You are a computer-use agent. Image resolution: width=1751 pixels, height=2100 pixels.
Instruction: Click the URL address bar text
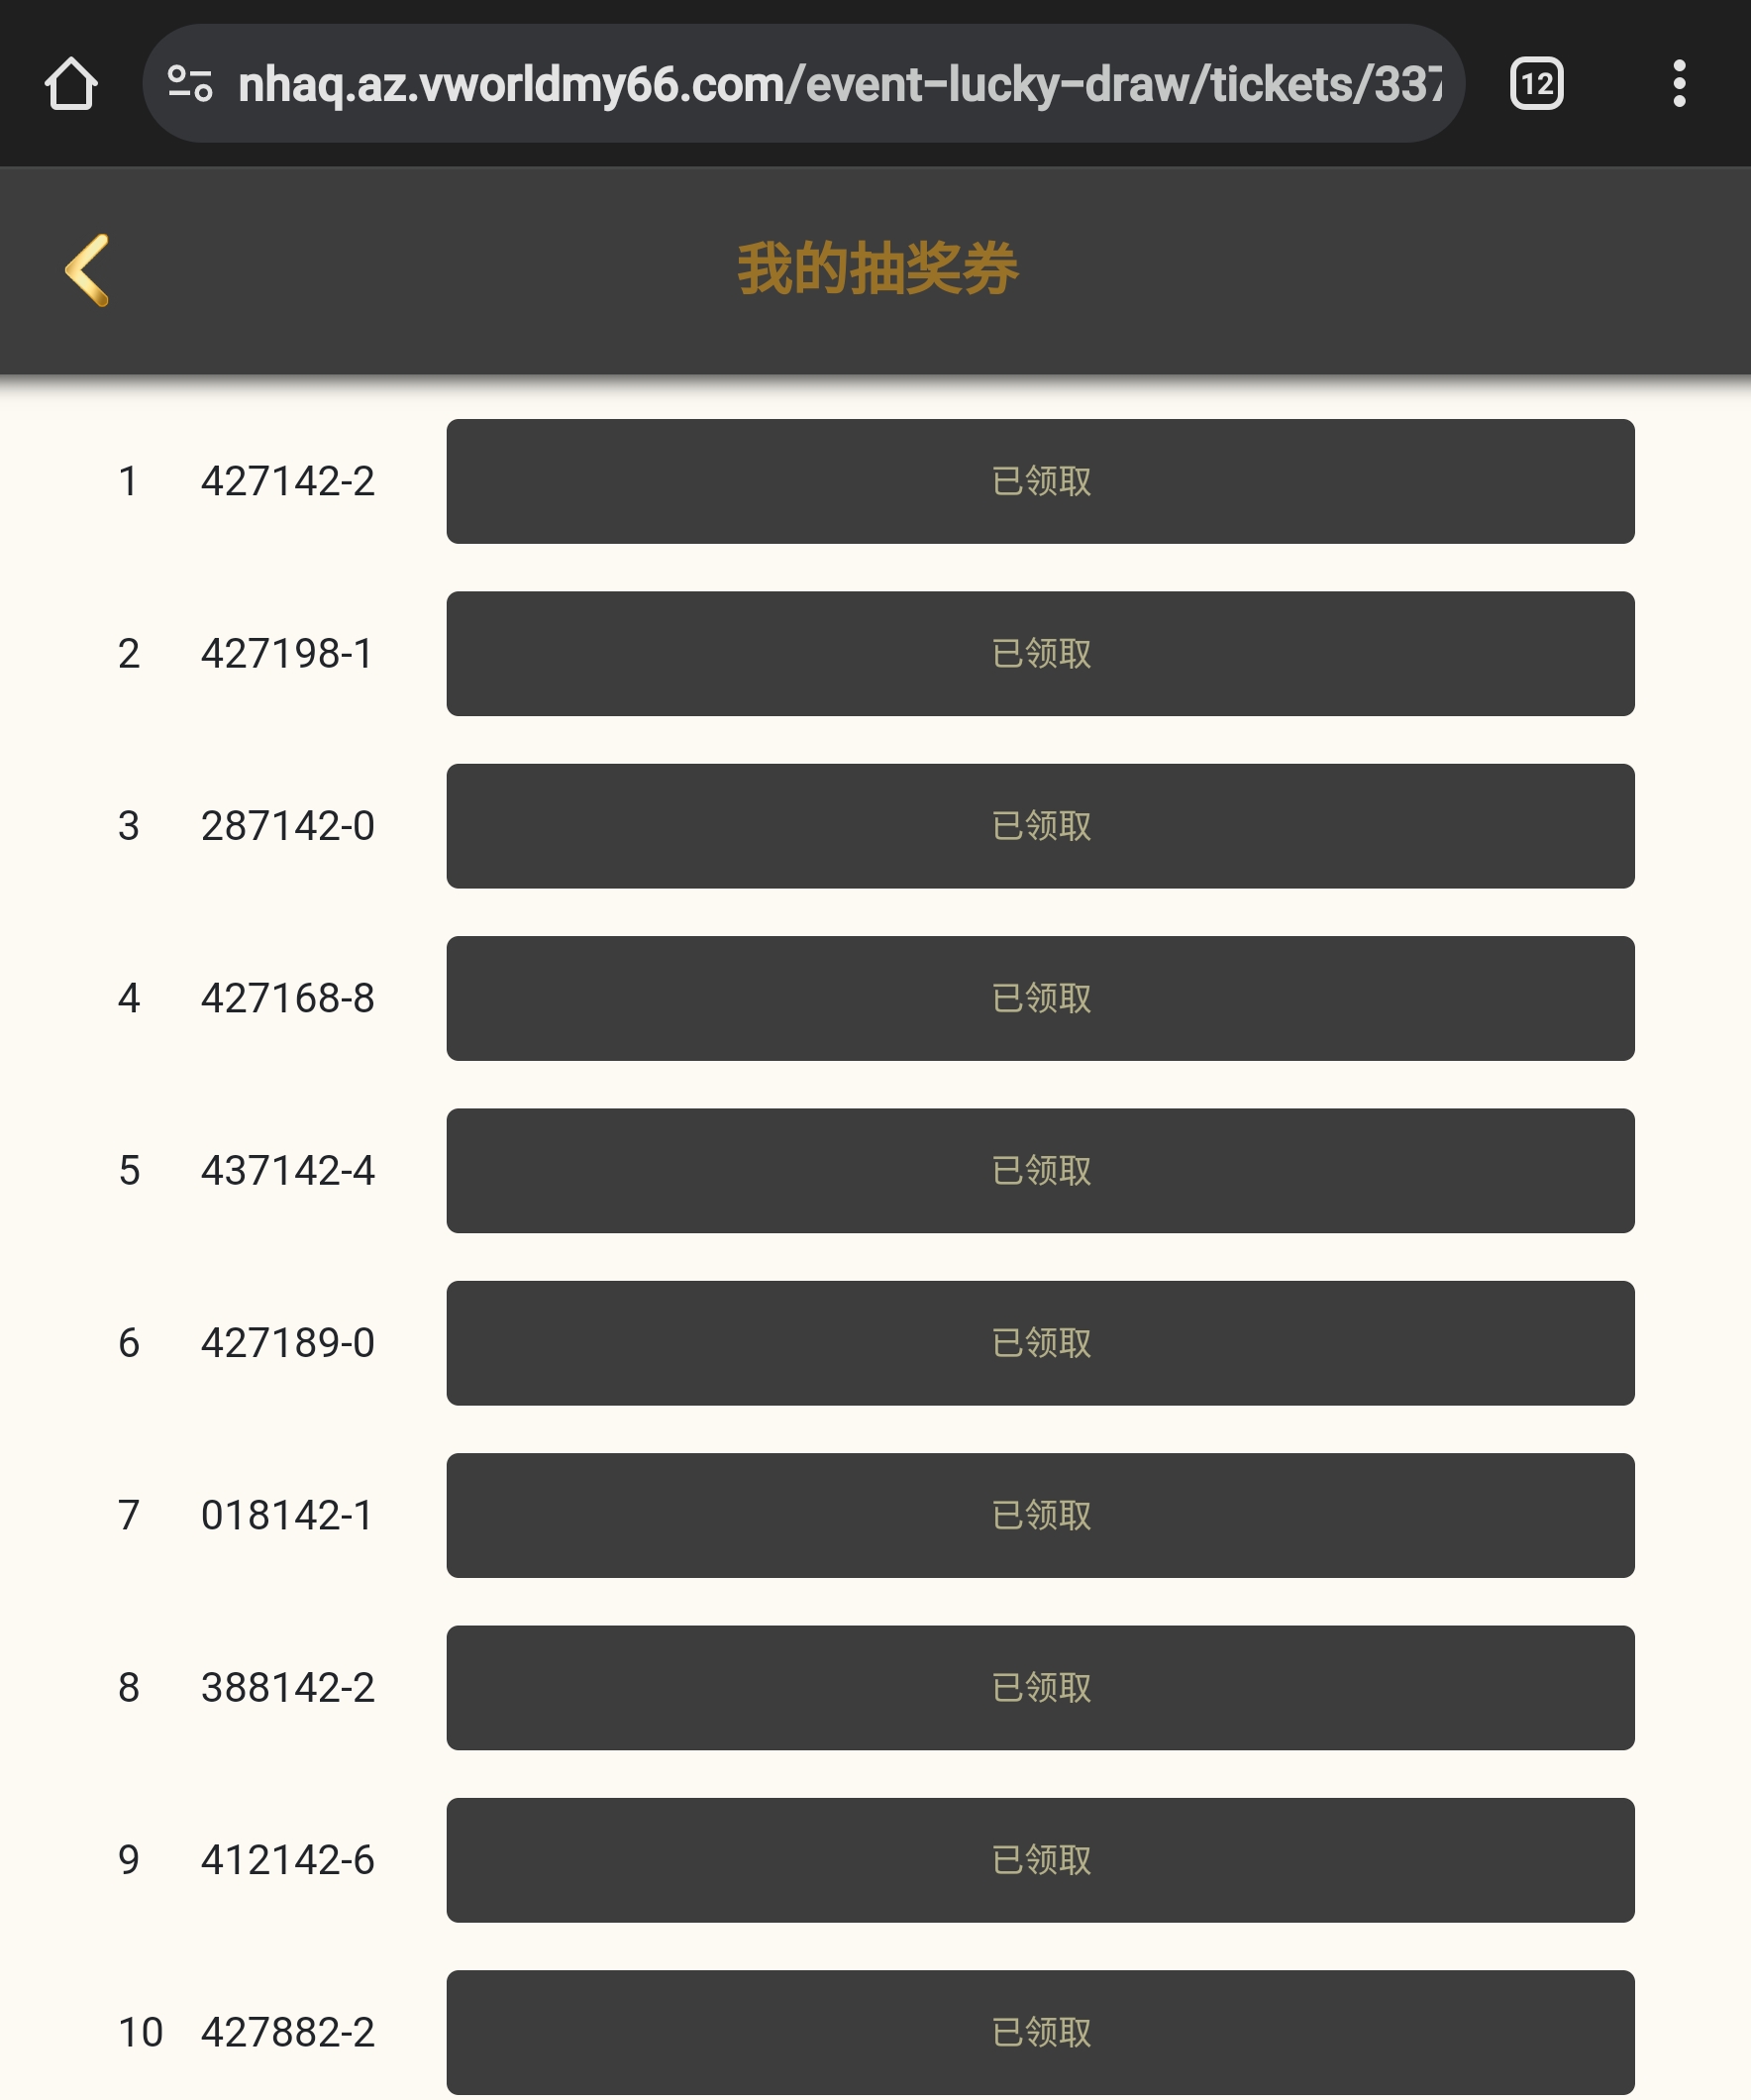[840, 84]
